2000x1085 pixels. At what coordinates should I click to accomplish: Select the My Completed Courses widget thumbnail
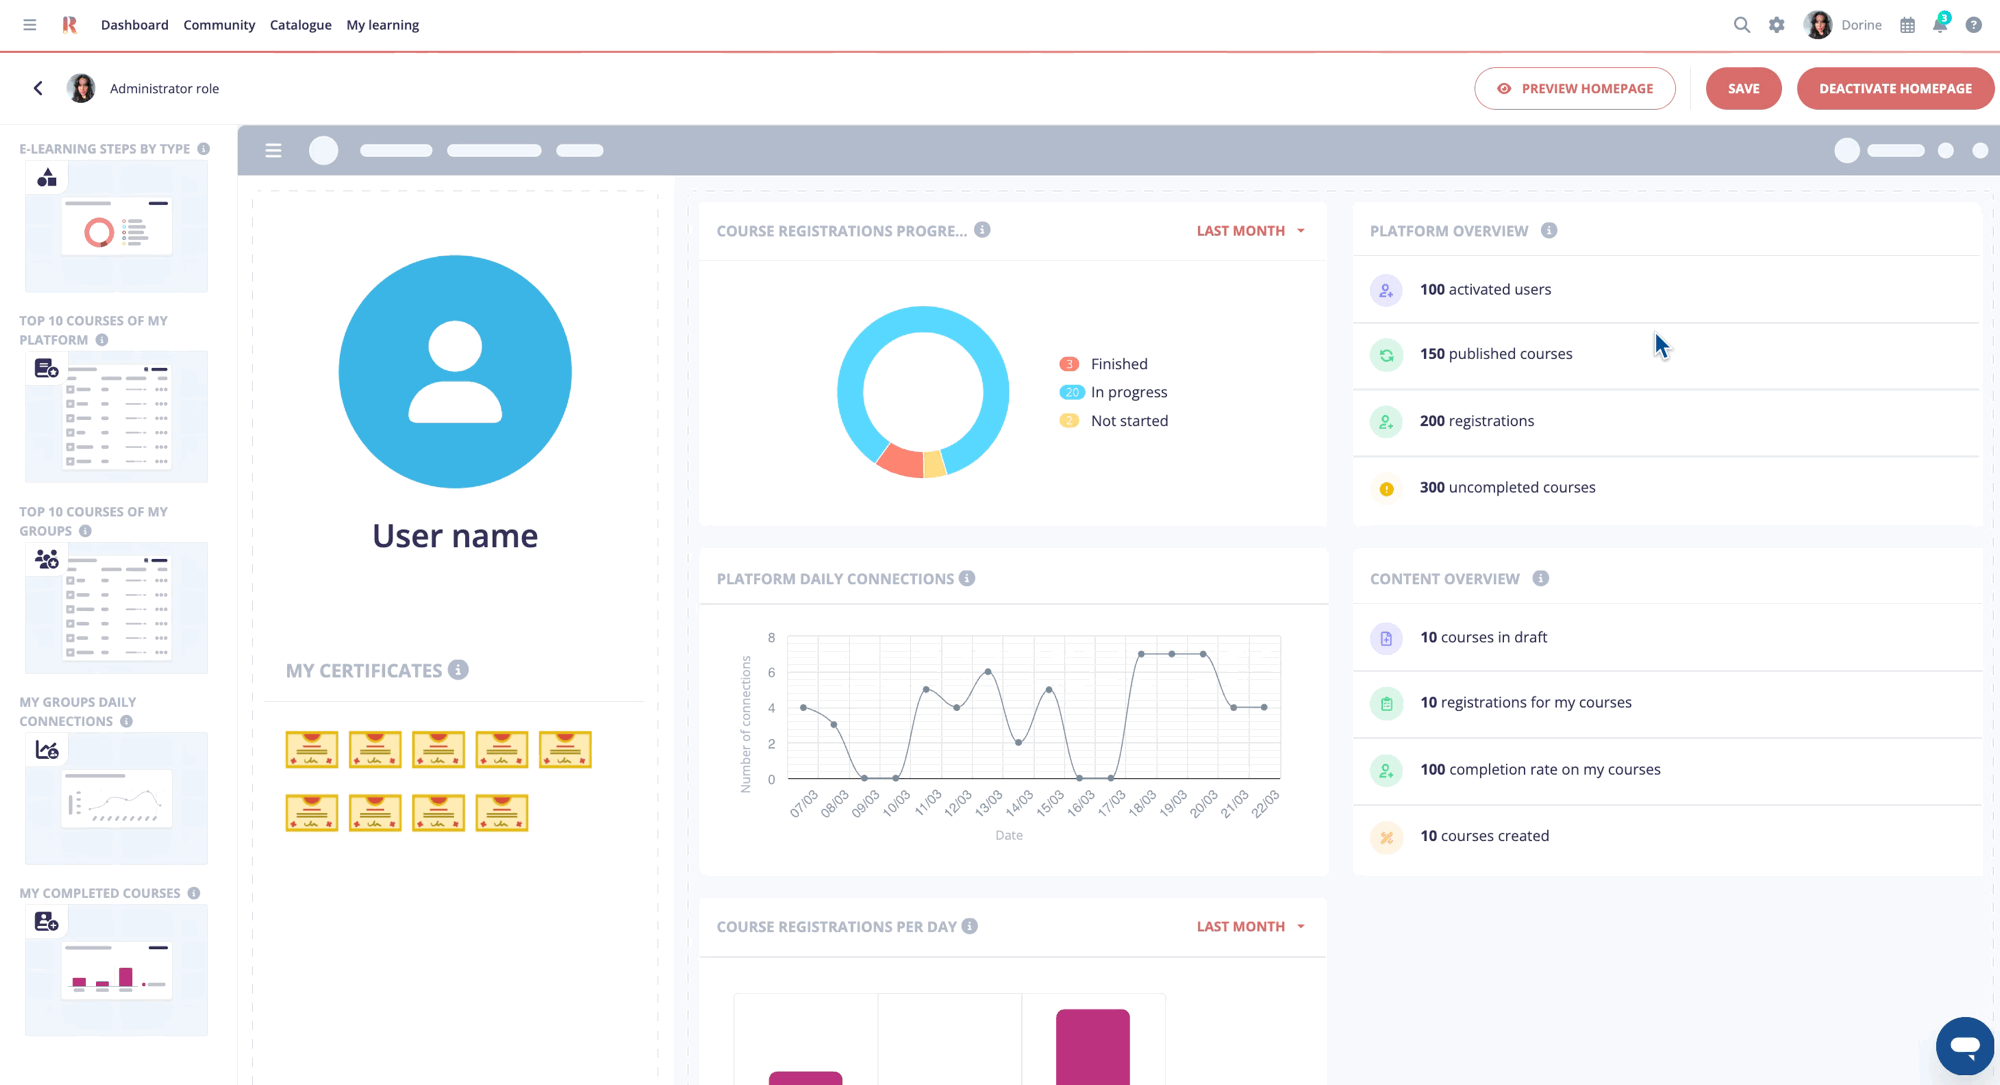click(x=116, y=970)
